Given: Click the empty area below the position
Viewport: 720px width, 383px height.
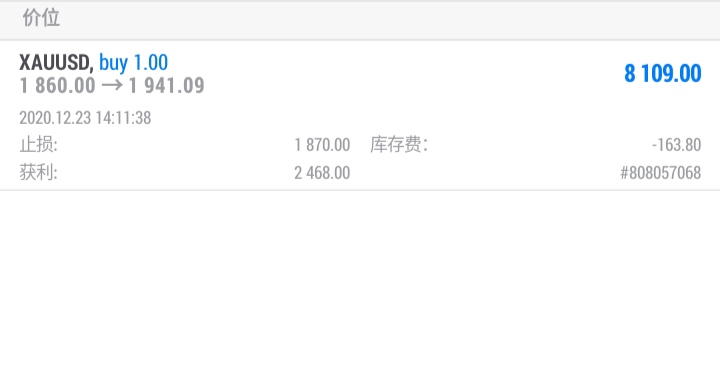Looking at the screenshot, I should 360,287.
